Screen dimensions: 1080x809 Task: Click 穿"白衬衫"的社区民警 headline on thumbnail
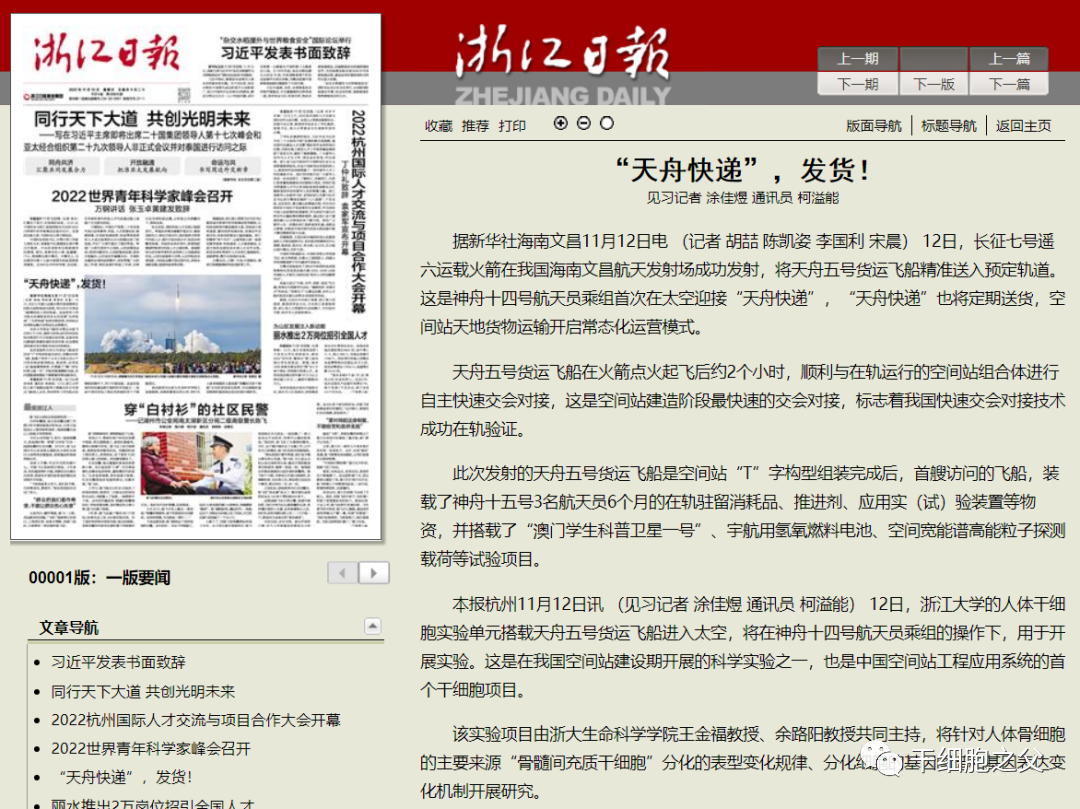tap(196, 410)
